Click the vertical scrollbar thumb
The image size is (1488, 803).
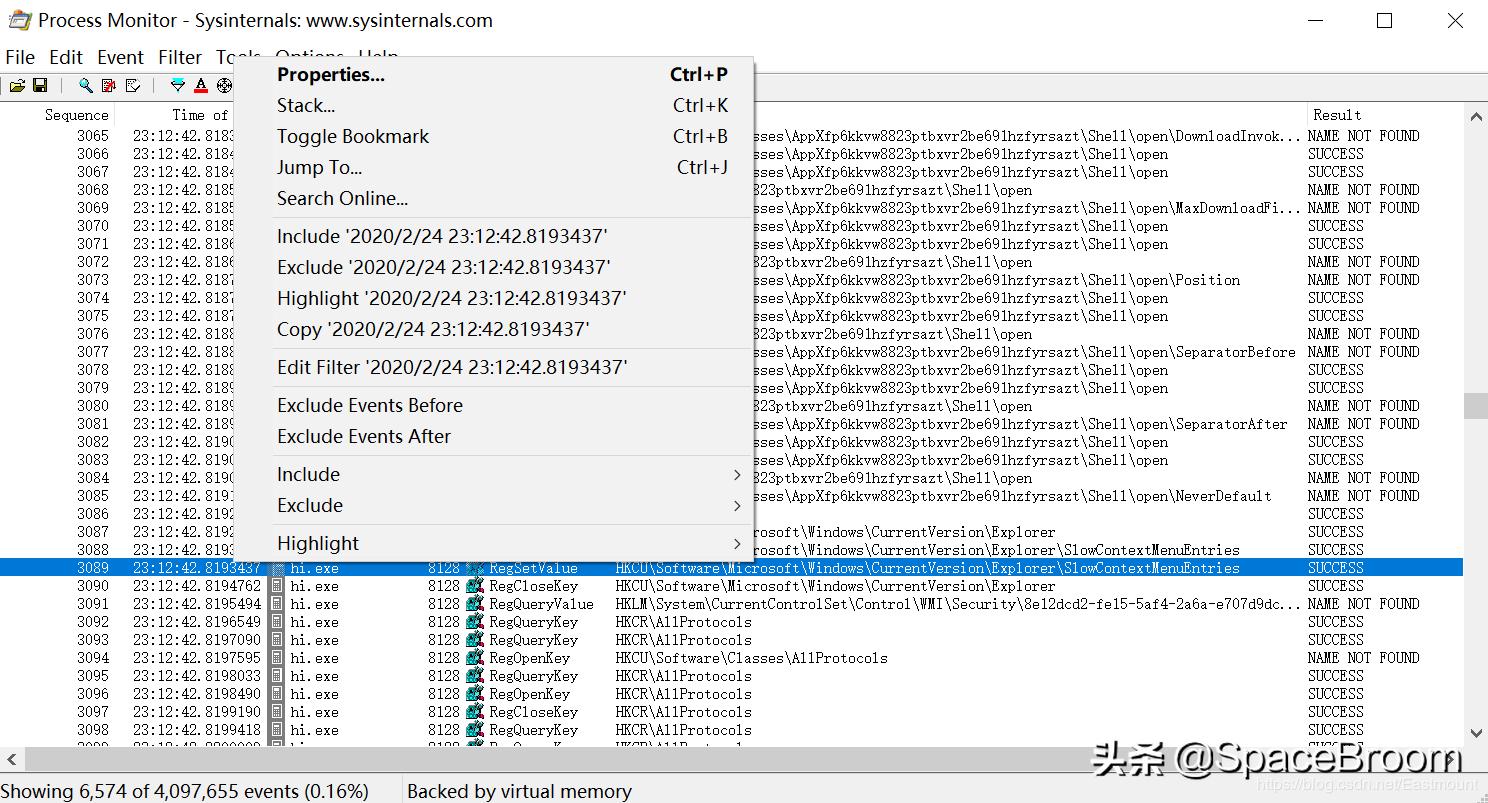[x=1475, y=405]
